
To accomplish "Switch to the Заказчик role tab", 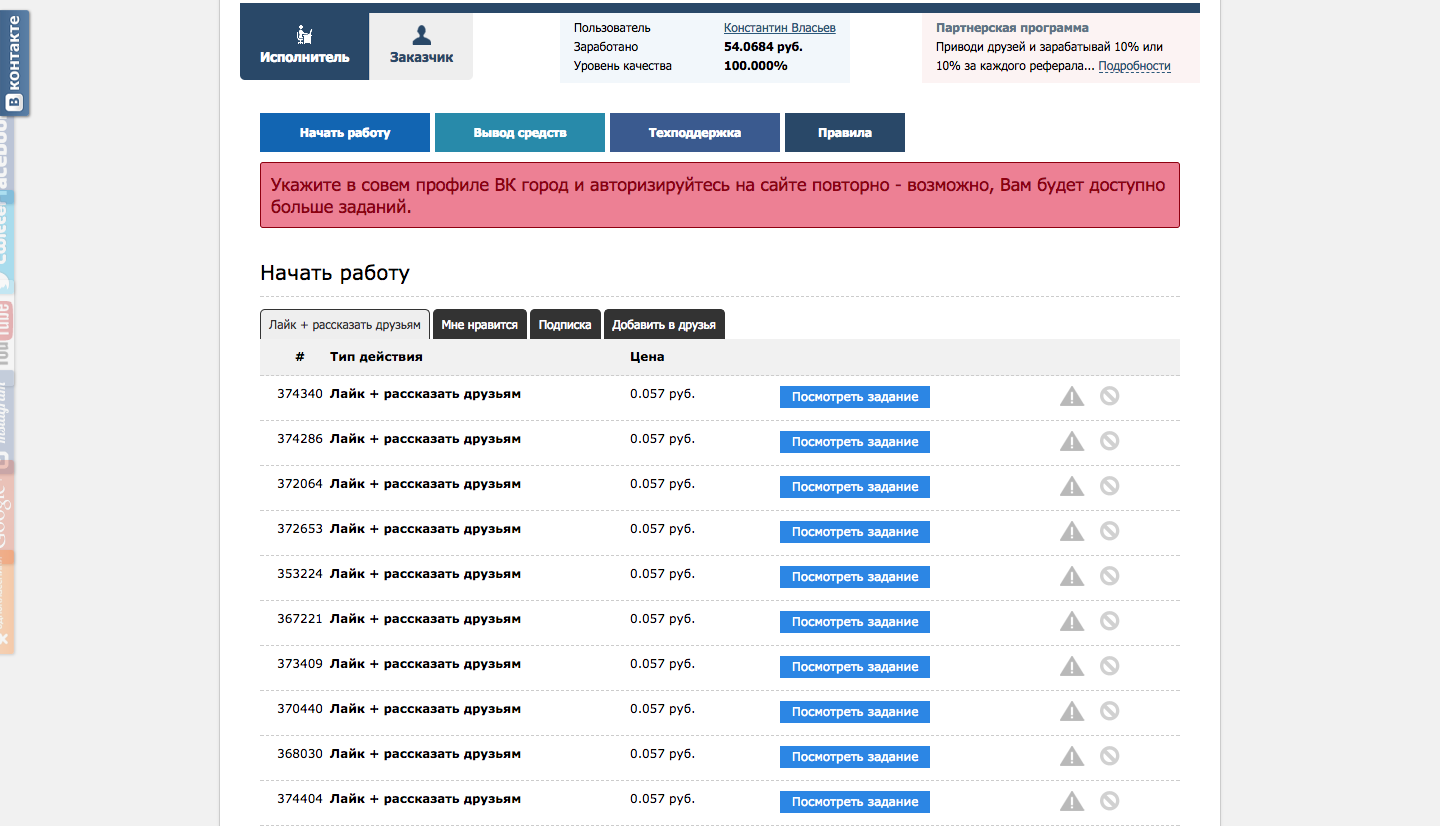I will coord(421,46).
